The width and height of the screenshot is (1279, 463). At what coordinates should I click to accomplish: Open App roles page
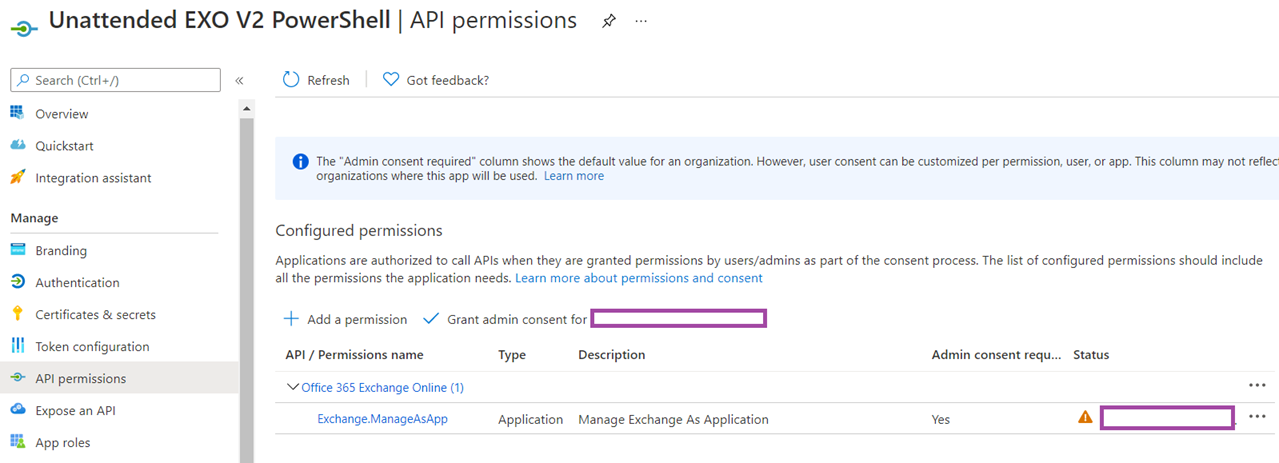pos(62,443)
